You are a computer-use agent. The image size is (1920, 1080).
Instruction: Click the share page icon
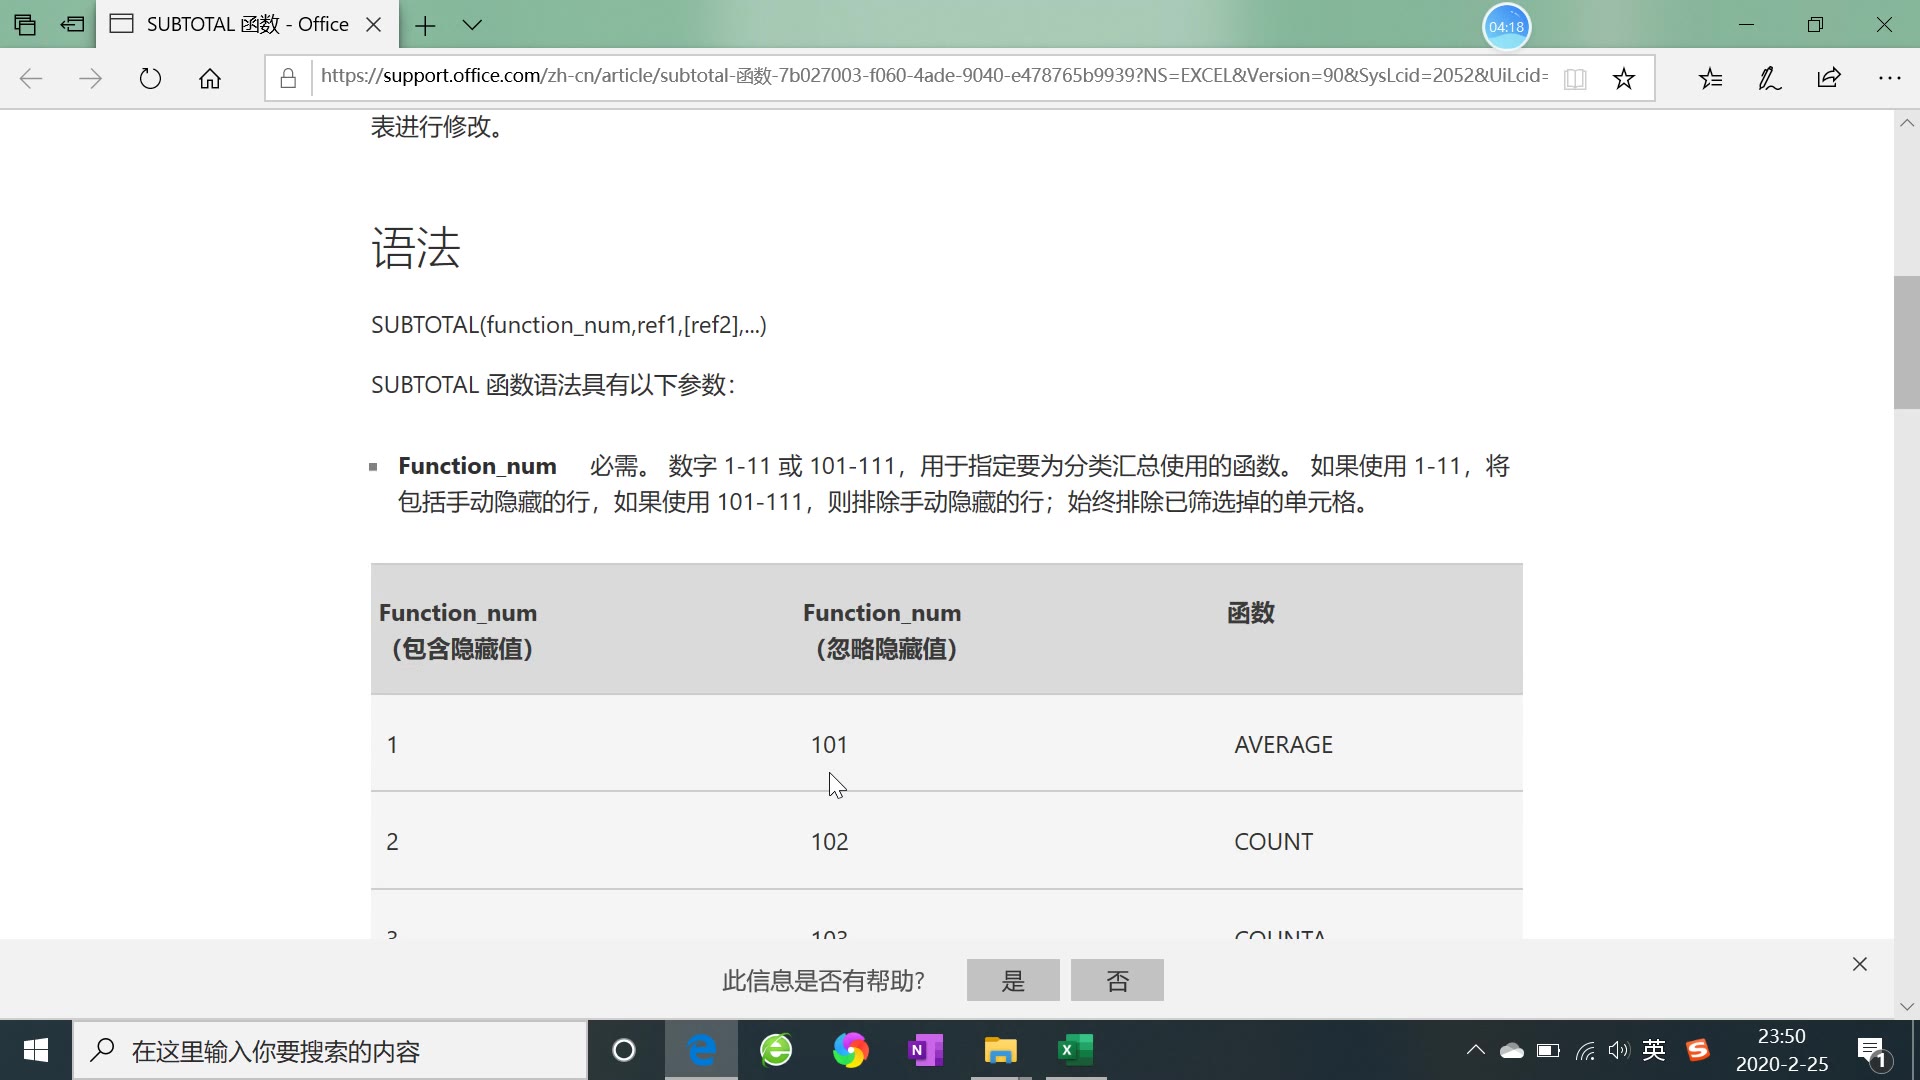coord(1829,78)
